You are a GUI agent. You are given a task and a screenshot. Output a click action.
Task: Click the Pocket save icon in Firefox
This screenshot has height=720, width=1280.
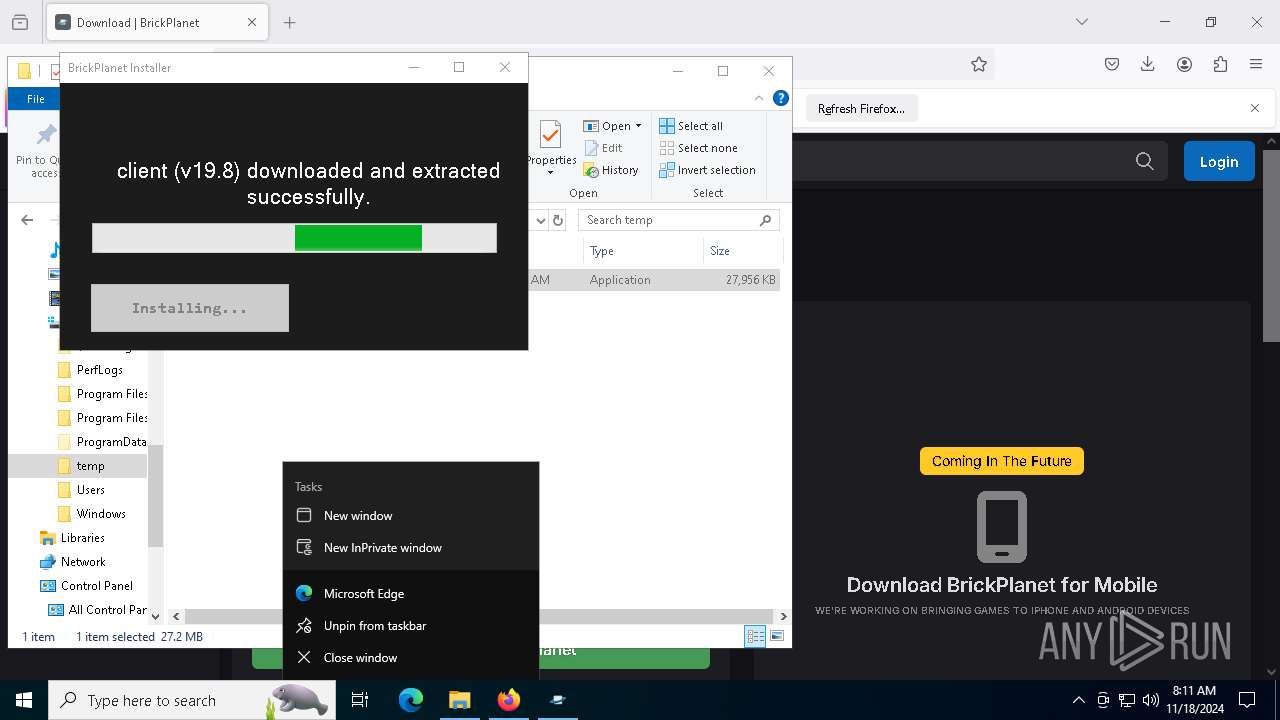[1112, 64]
